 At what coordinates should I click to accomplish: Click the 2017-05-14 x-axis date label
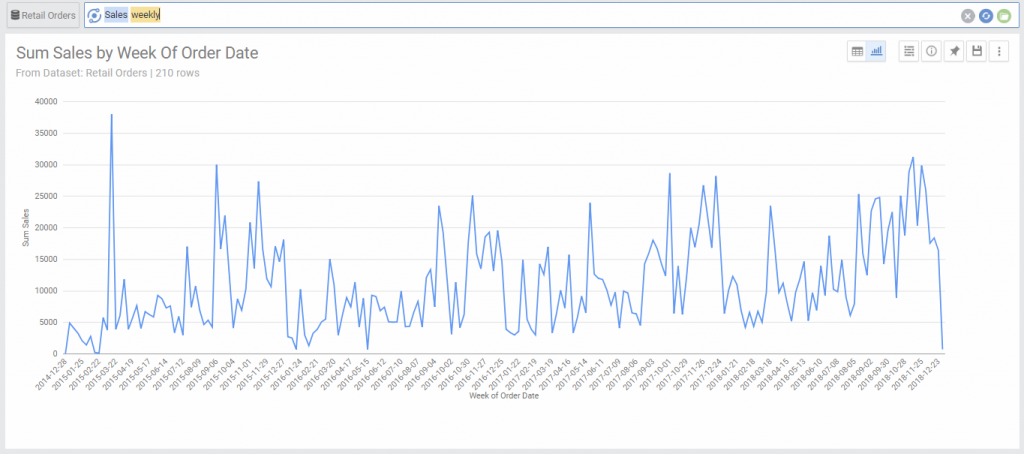pos(573,374)
